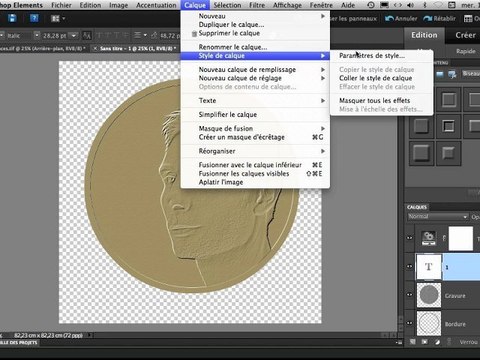Open the Sélection menu in menu bar
This screenshot has width=480, height=360.
pyautogui.click(x=227, y=5)
